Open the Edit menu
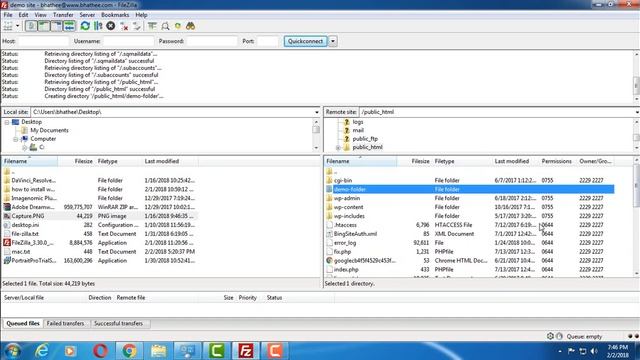The image size is (640, 360). pyautogui.click(x=23, y=15)
